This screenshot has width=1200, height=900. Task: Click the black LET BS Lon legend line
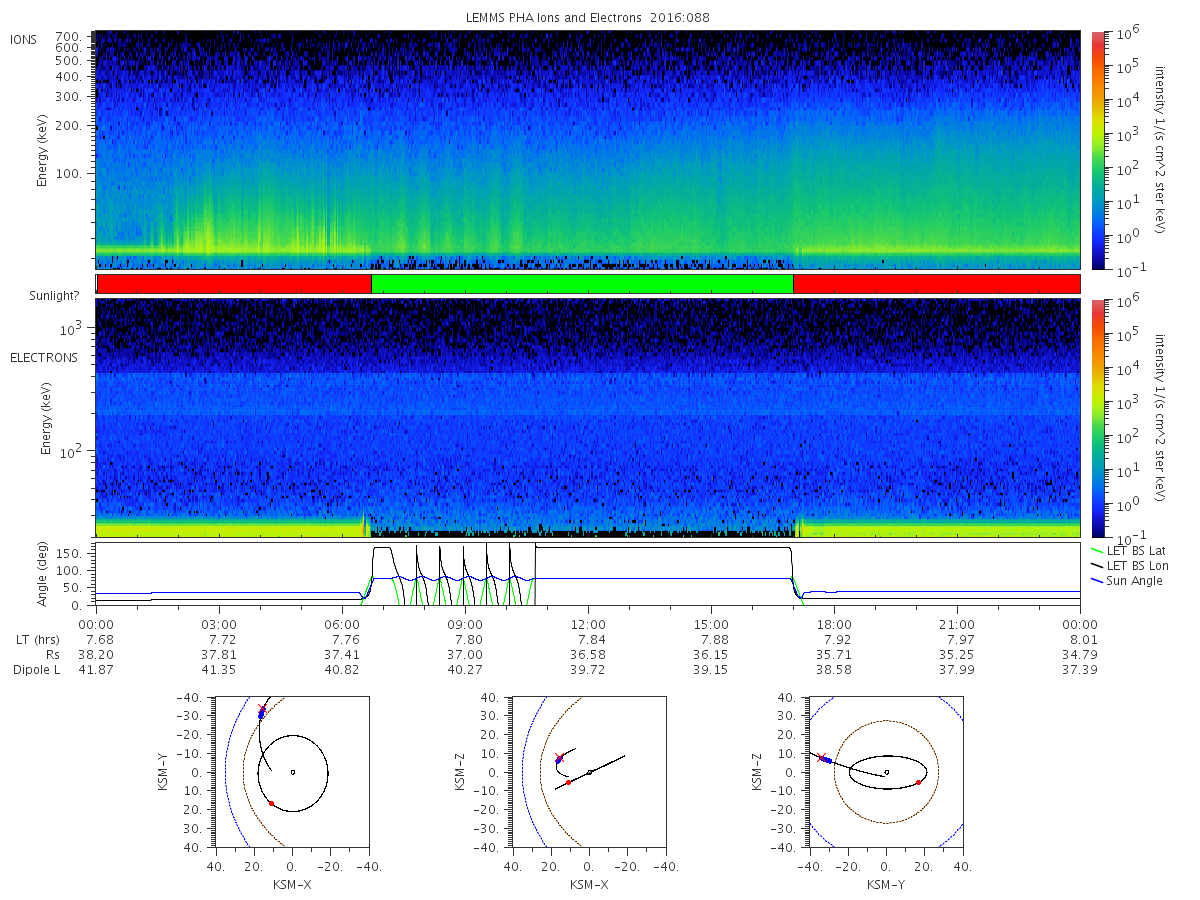(1098, 566)
